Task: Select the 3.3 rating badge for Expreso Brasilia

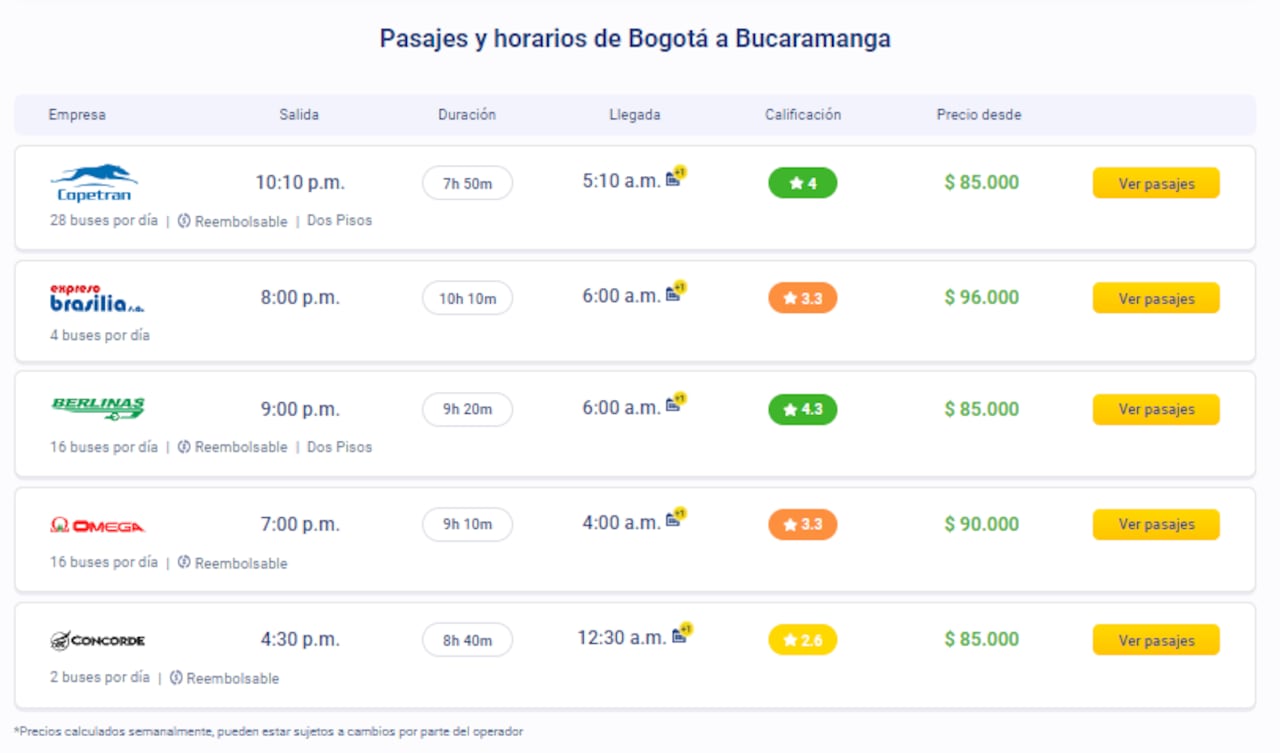Action: (802, 297)
